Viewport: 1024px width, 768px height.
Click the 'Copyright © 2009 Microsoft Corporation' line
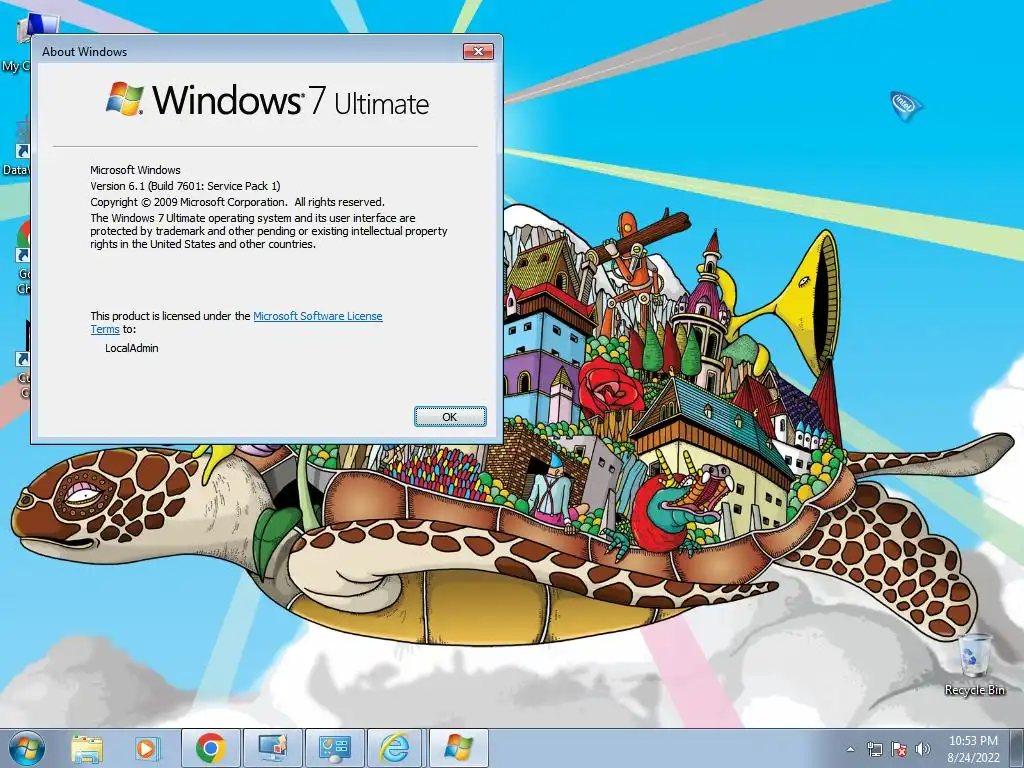pos(238,202)
